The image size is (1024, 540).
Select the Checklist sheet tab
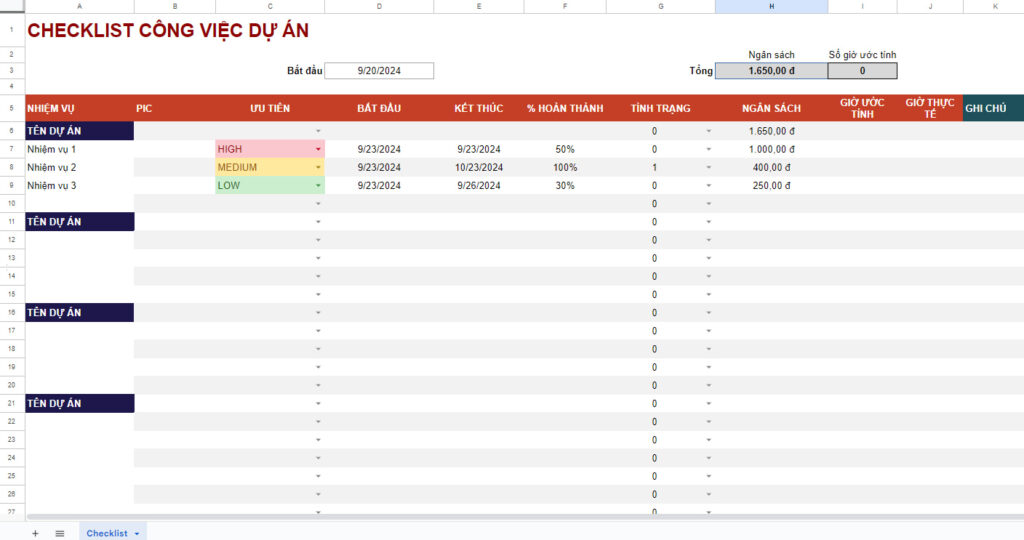coord(106,533)
